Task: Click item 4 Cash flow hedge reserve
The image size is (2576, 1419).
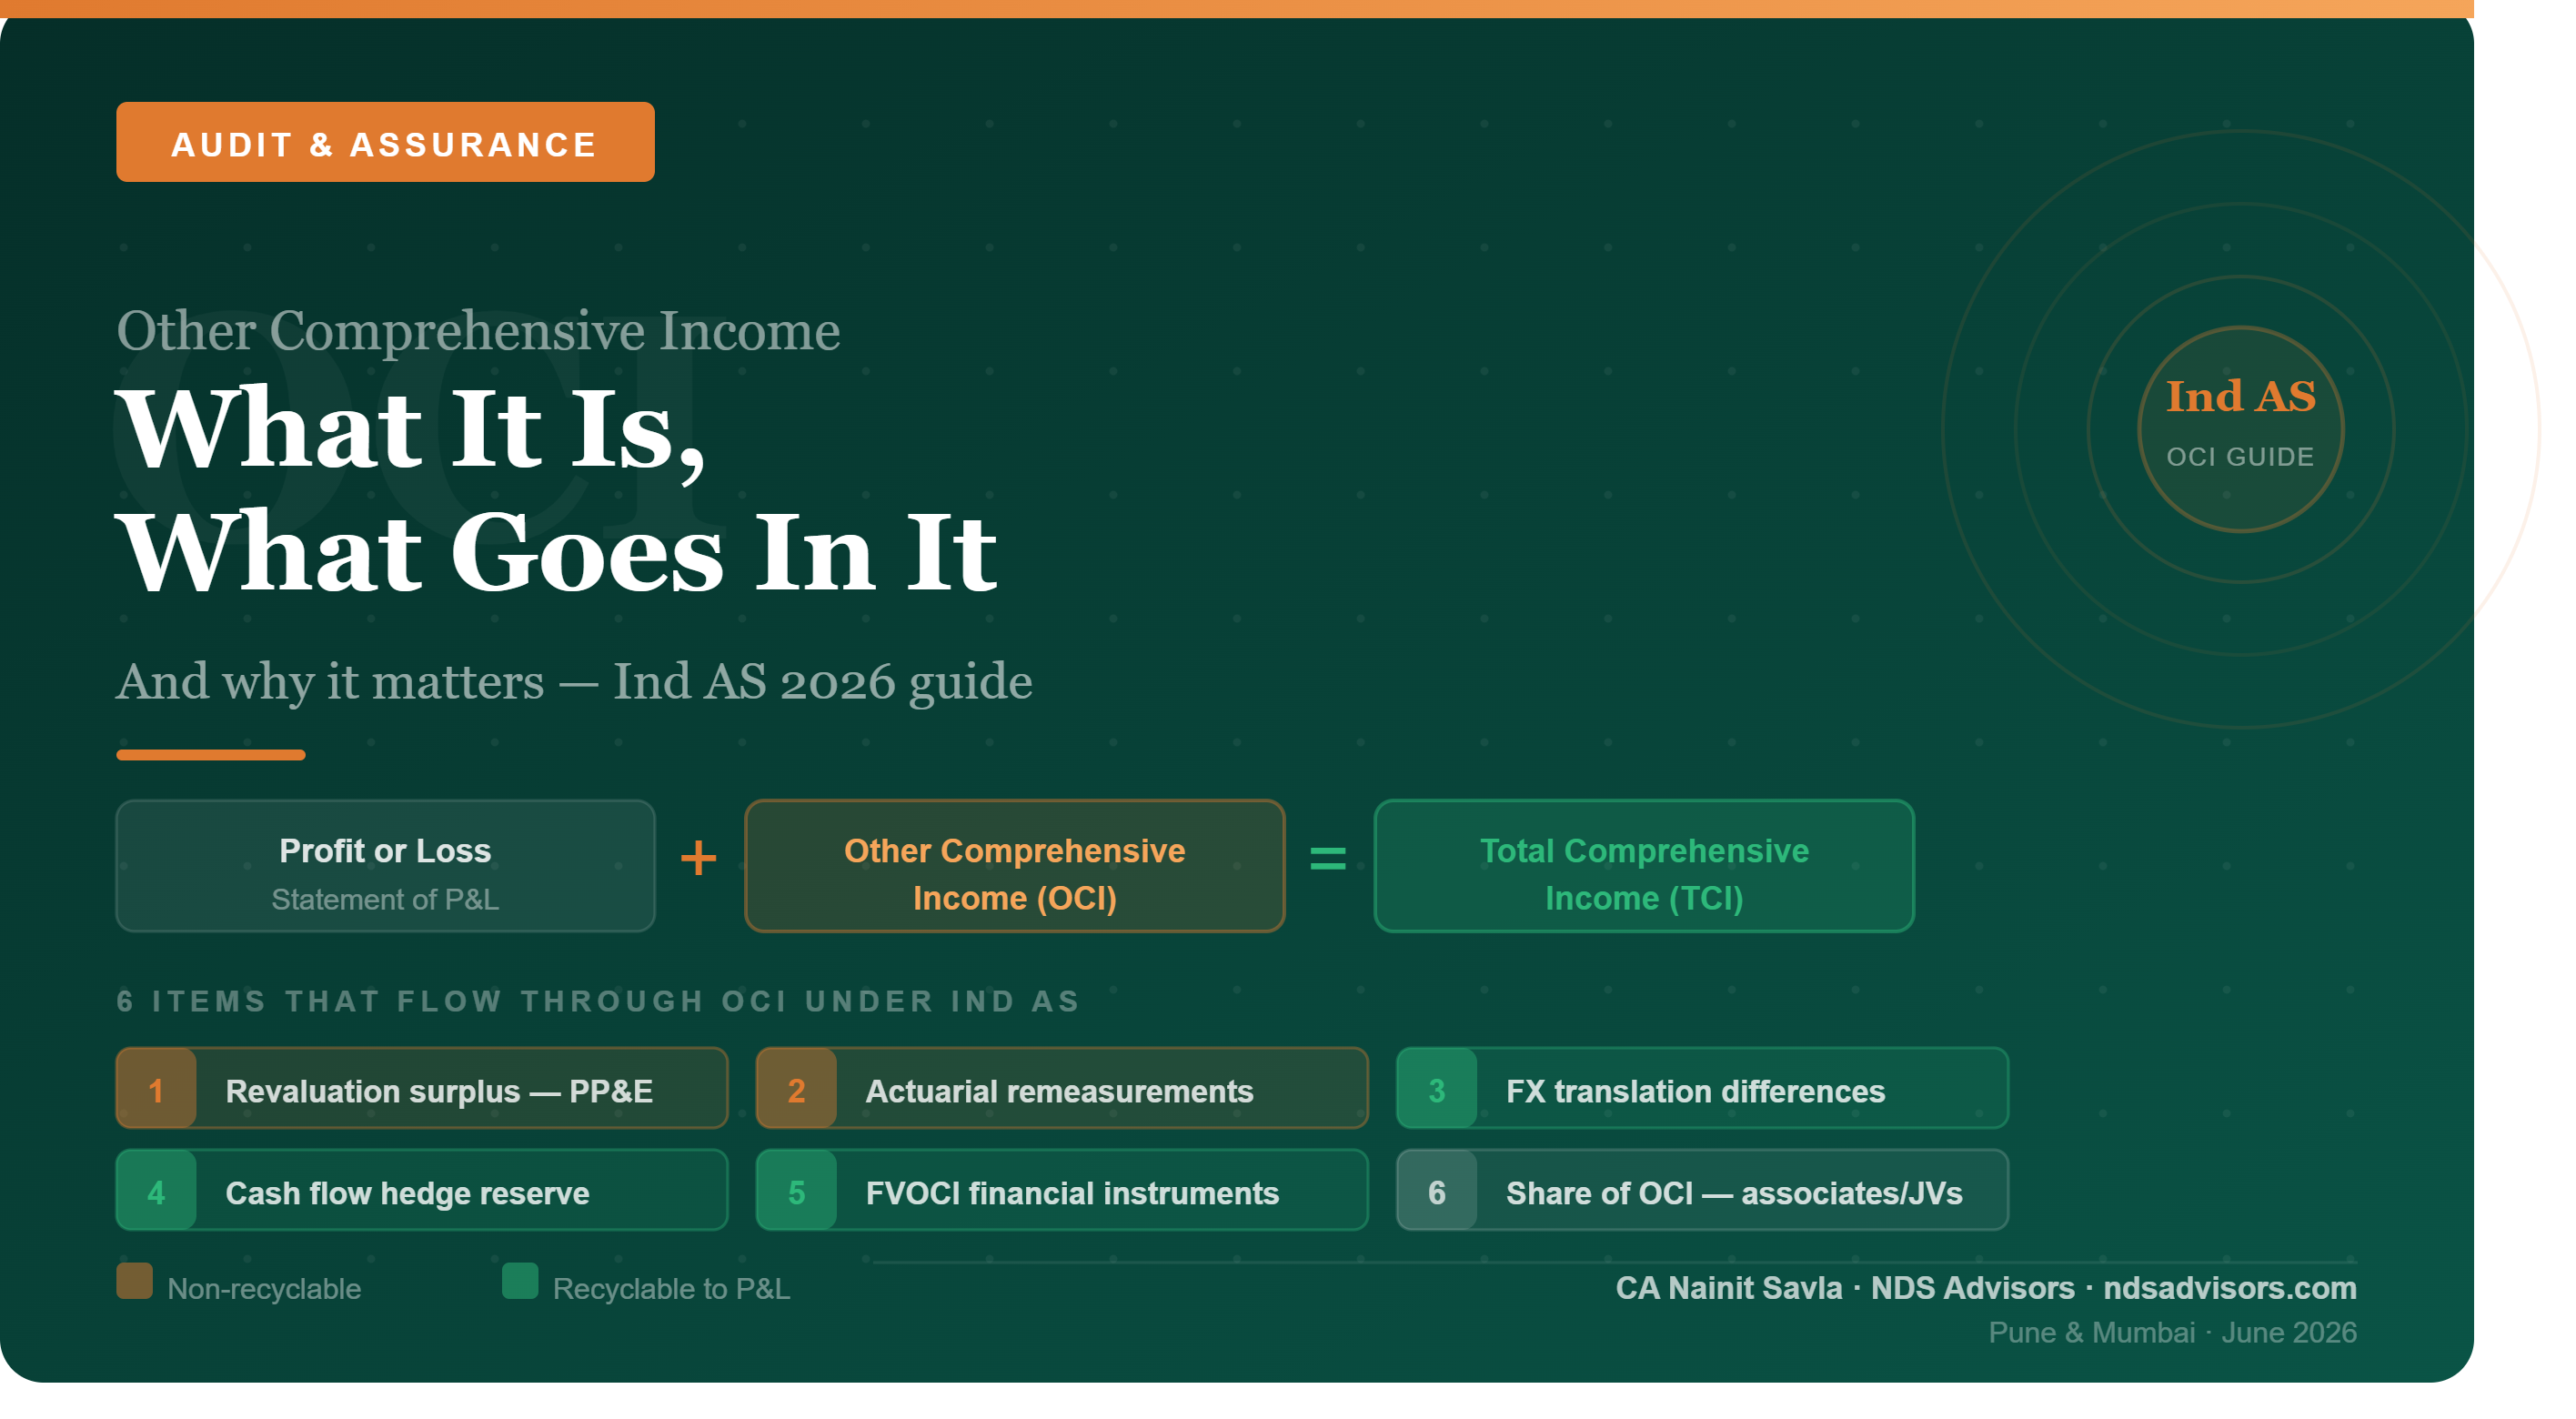Action: tap(422, 1191)
